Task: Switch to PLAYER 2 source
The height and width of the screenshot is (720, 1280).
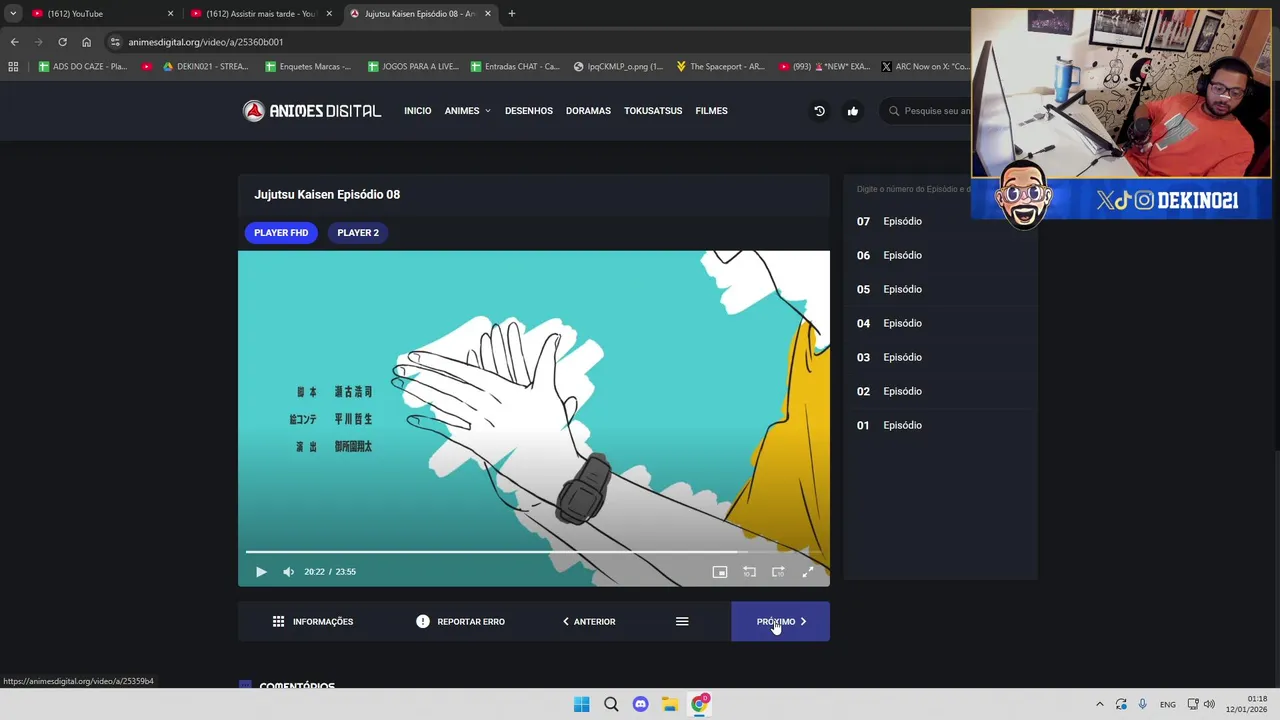Action: pos(358,233)
